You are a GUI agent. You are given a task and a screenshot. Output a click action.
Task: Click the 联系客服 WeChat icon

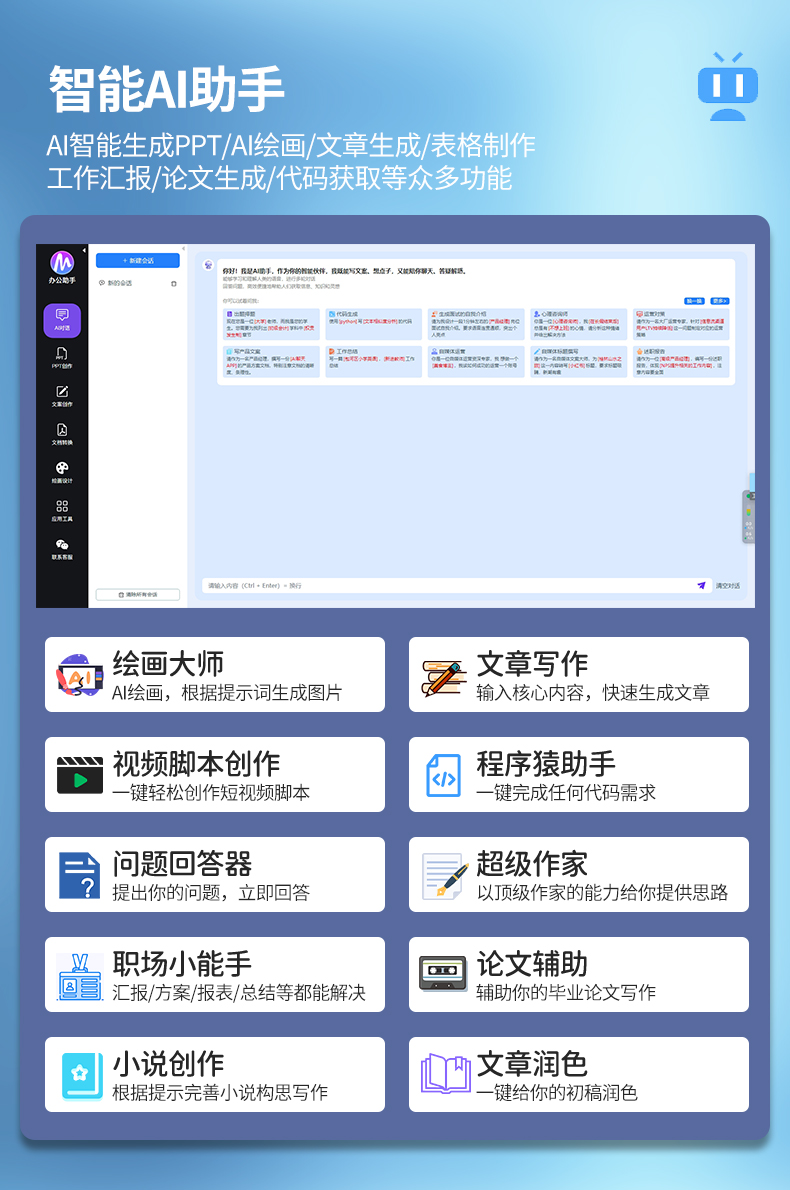click(x=62, y=547)
